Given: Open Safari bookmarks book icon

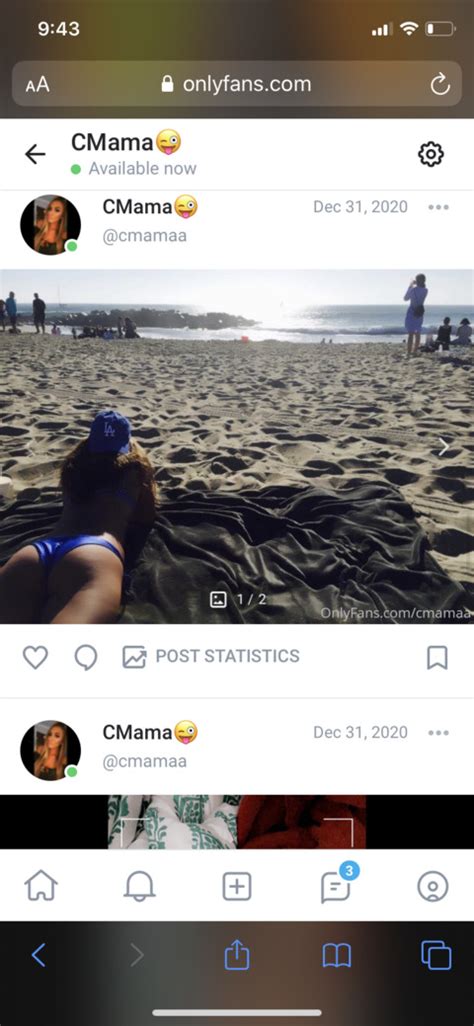Looking at the screenshot, I should [x=337, y=955].
